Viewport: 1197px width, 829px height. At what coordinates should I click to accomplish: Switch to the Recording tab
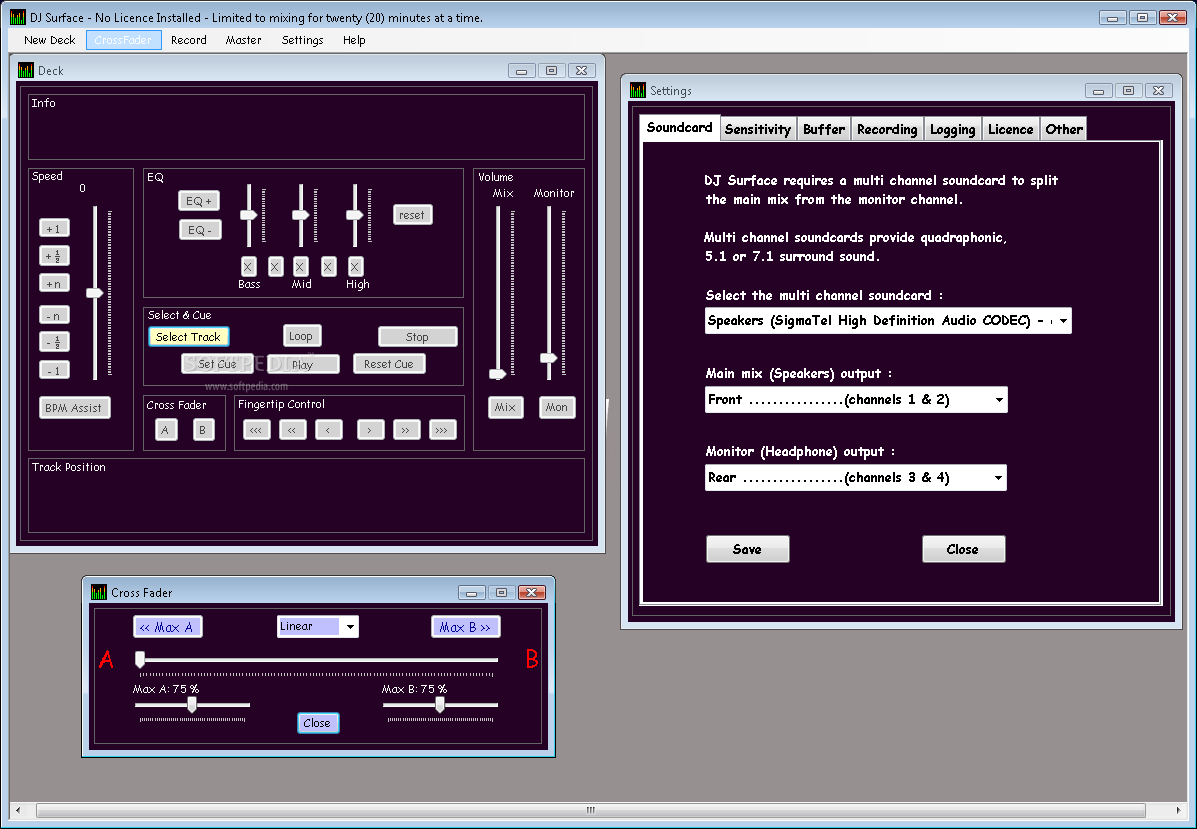pos(887,129)
